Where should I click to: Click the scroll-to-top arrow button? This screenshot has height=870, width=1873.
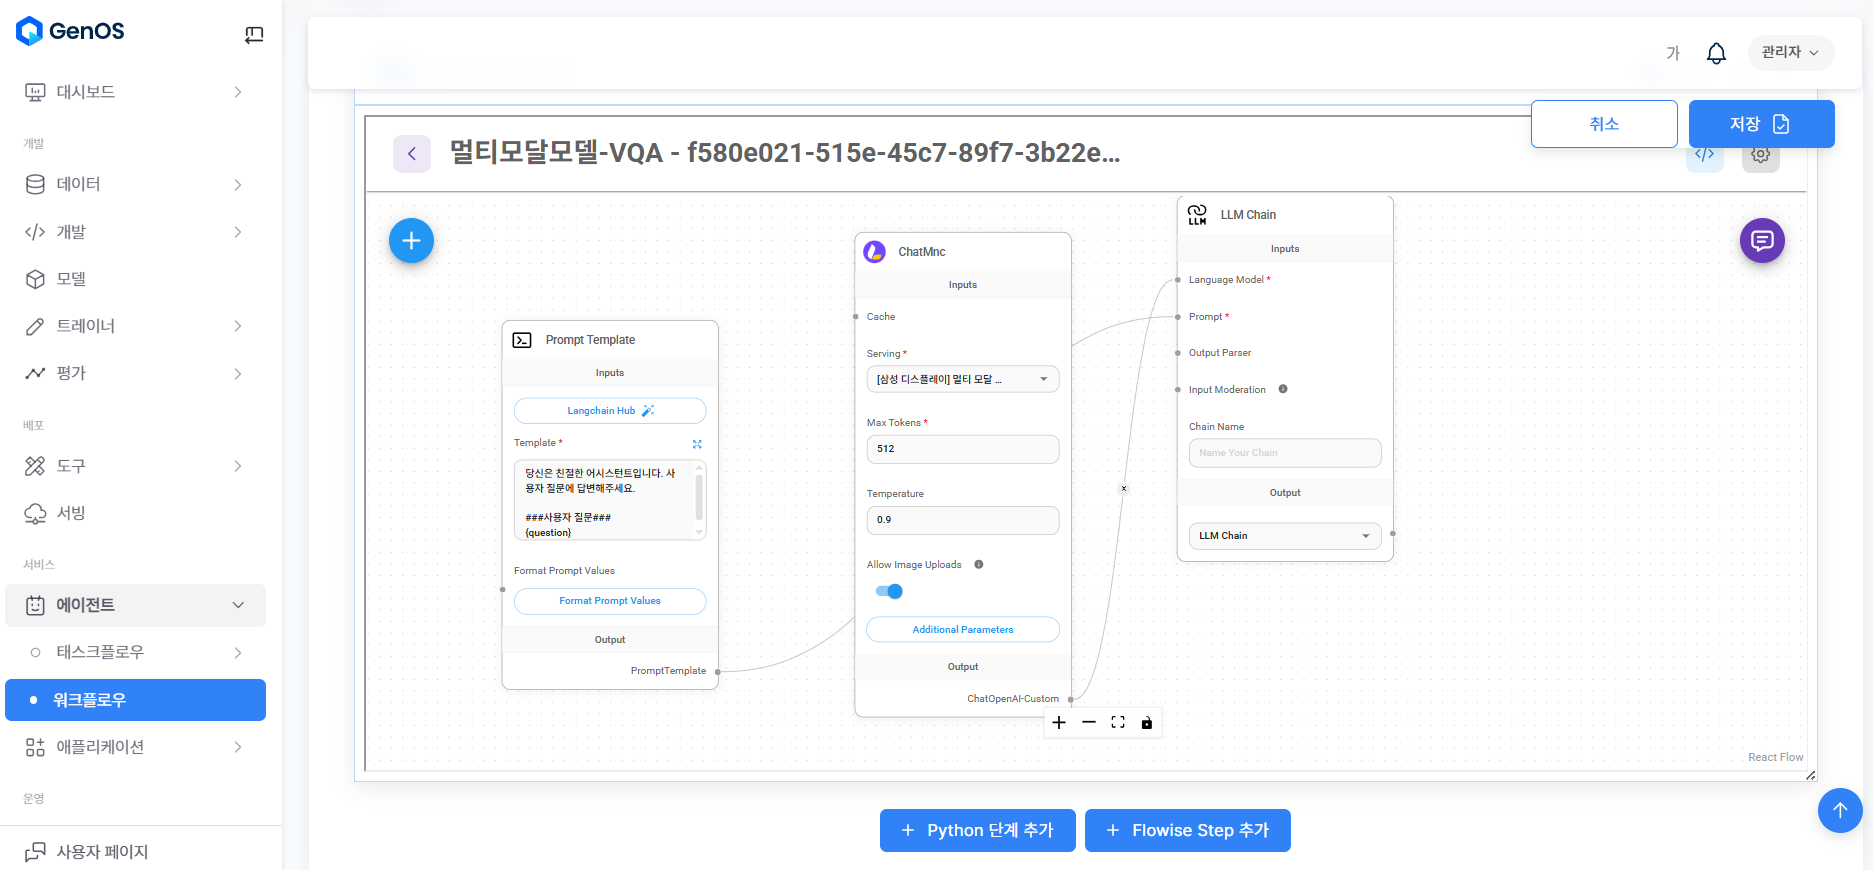pos(1839,810)
